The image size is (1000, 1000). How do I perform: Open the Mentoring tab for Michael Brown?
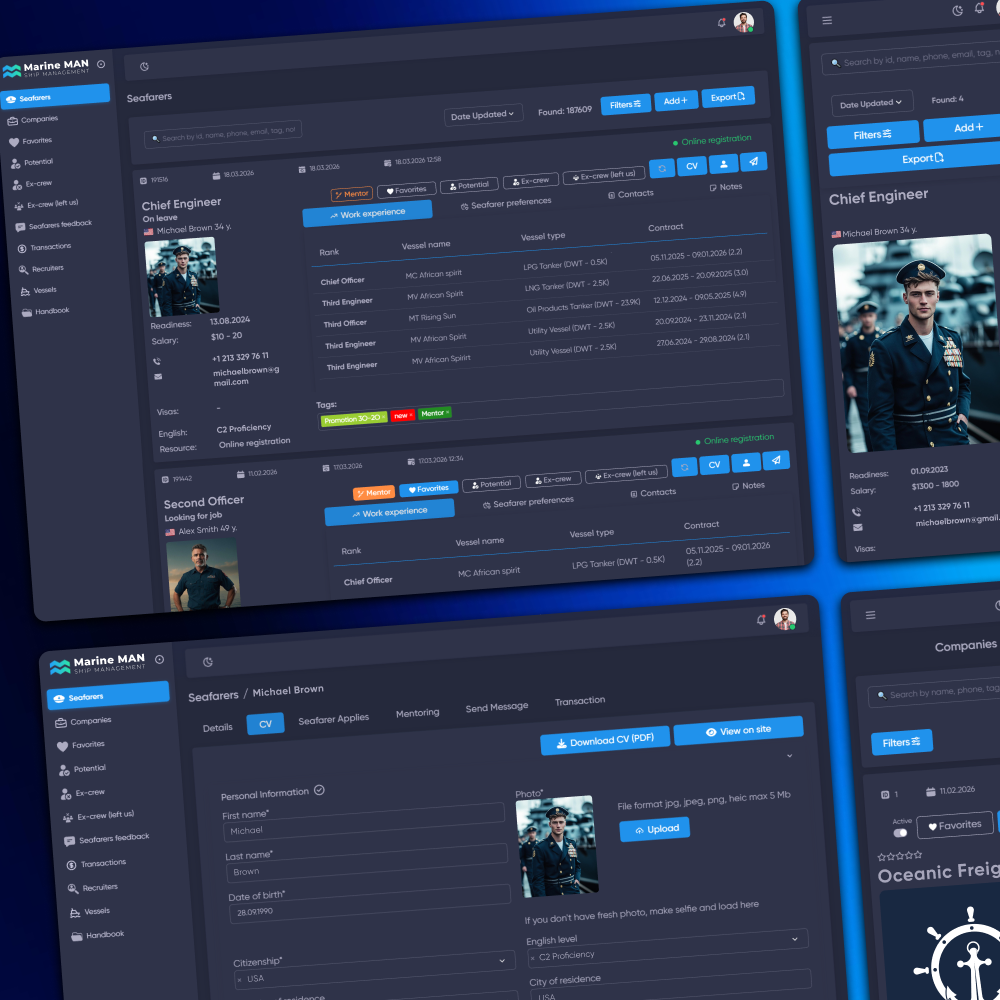pos(418,712)
